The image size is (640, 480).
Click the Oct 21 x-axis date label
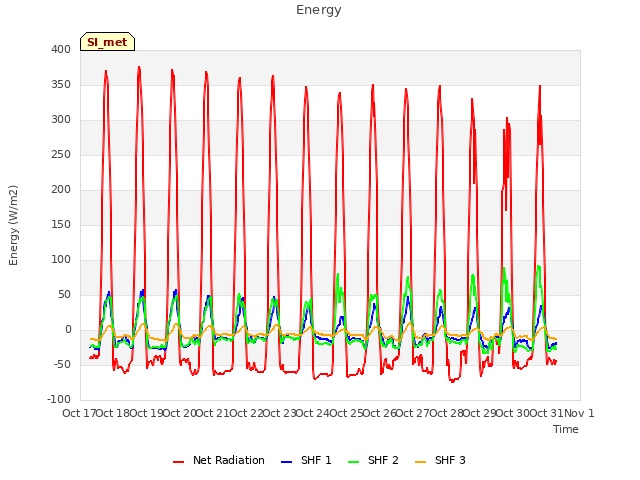pos(213,413)
